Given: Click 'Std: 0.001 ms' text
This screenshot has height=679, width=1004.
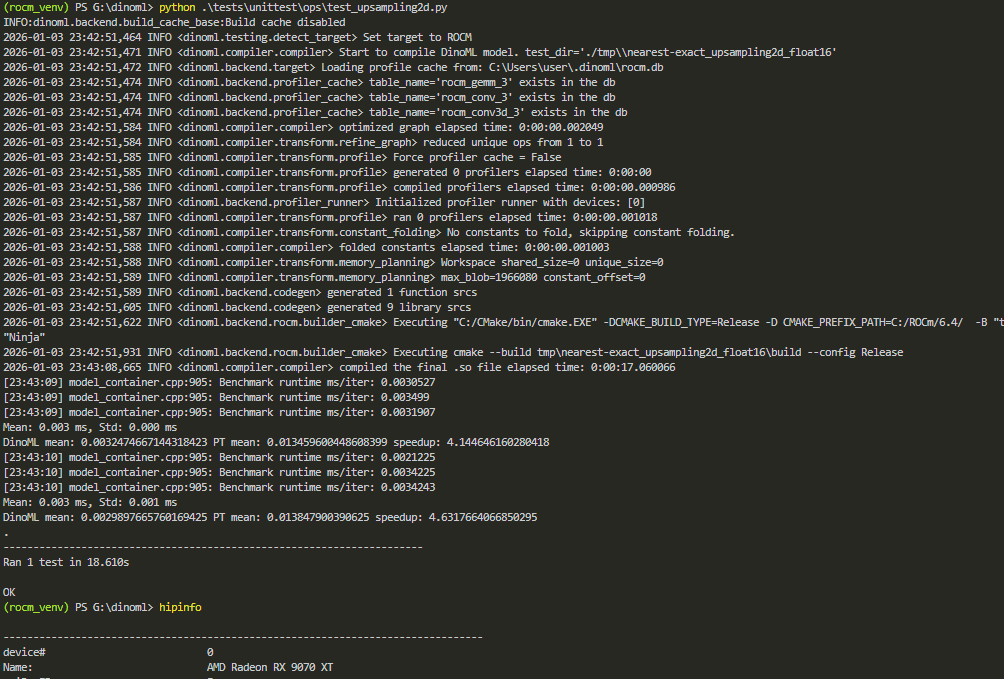Looking at the screenshot, I should click(138, 503).
